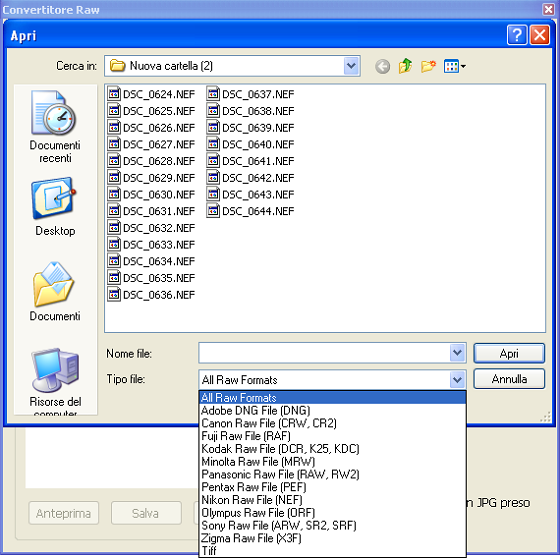This screenshot has height=559, width=560.
Task: Choose Canon Raw File (CRW, CR2)
Action: pyautogui.click(x=332, y=423)
